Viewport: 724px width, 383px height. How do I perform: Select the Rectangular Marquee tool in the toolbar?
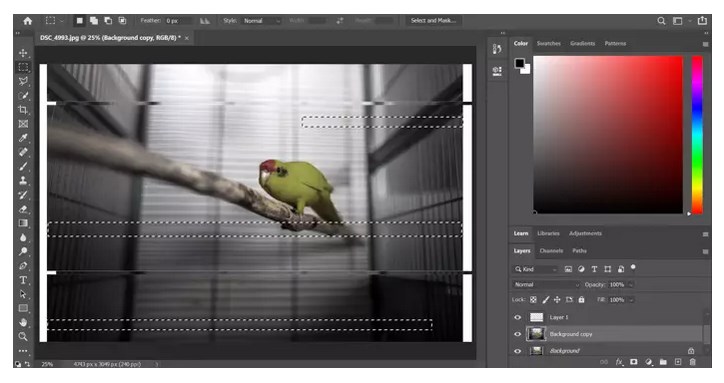tap(23, 67)
